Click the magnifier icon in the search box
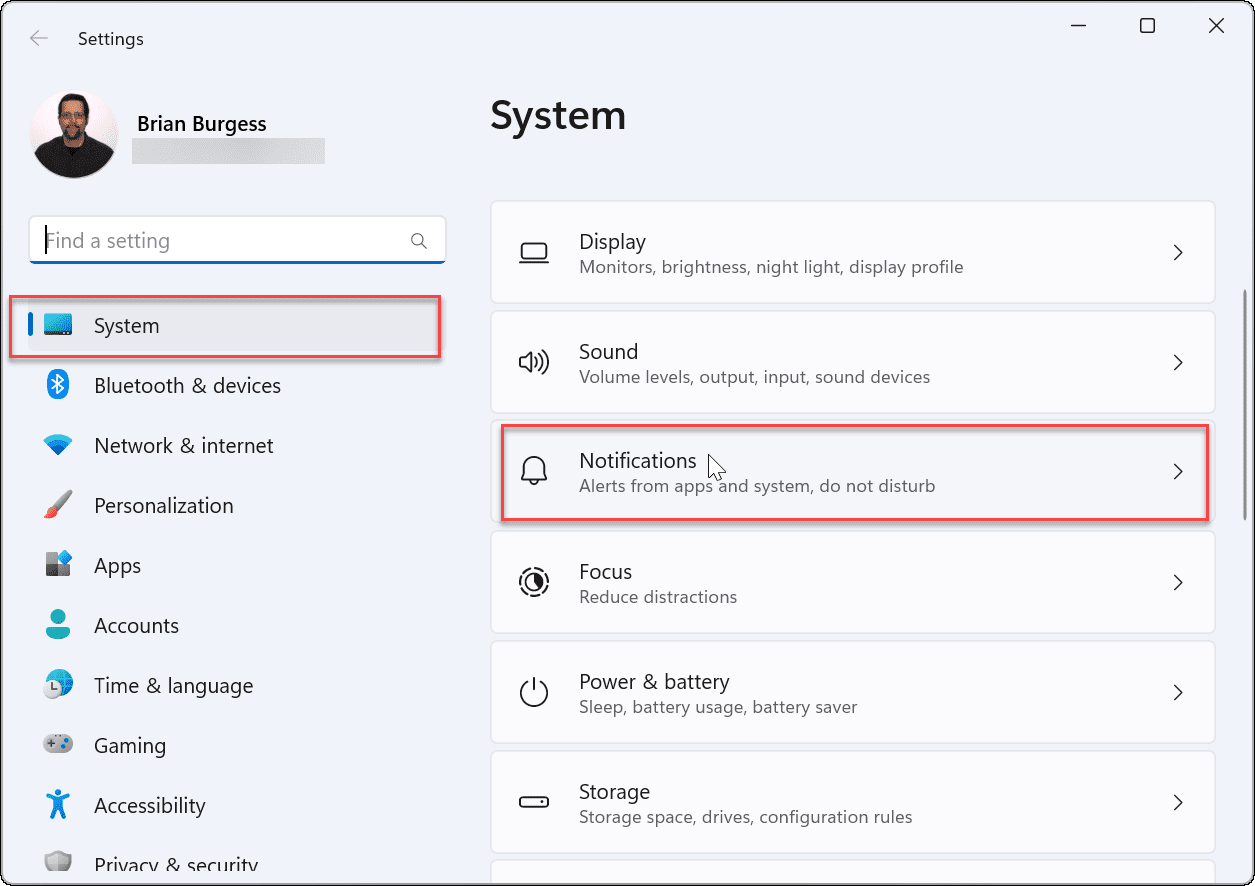 point(419,240)
